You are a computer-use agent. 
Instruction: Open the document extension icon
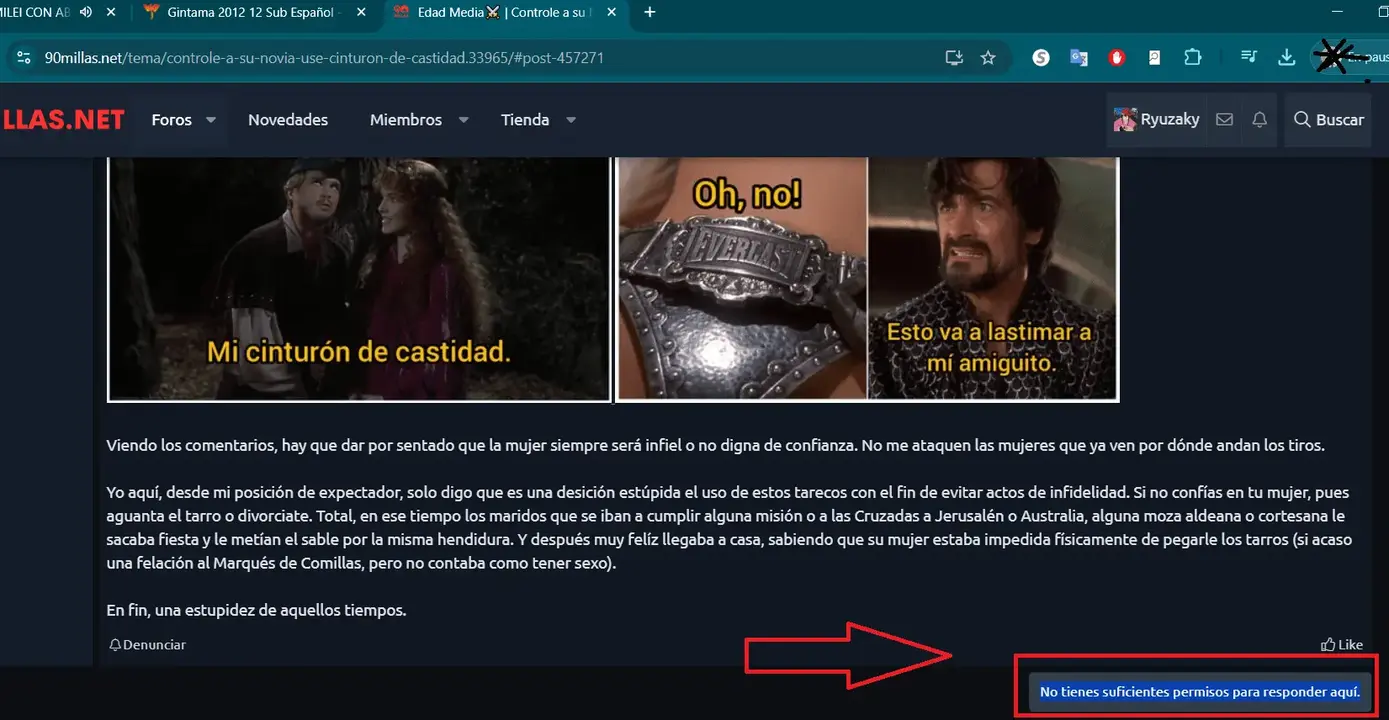tap(1154, 58)
